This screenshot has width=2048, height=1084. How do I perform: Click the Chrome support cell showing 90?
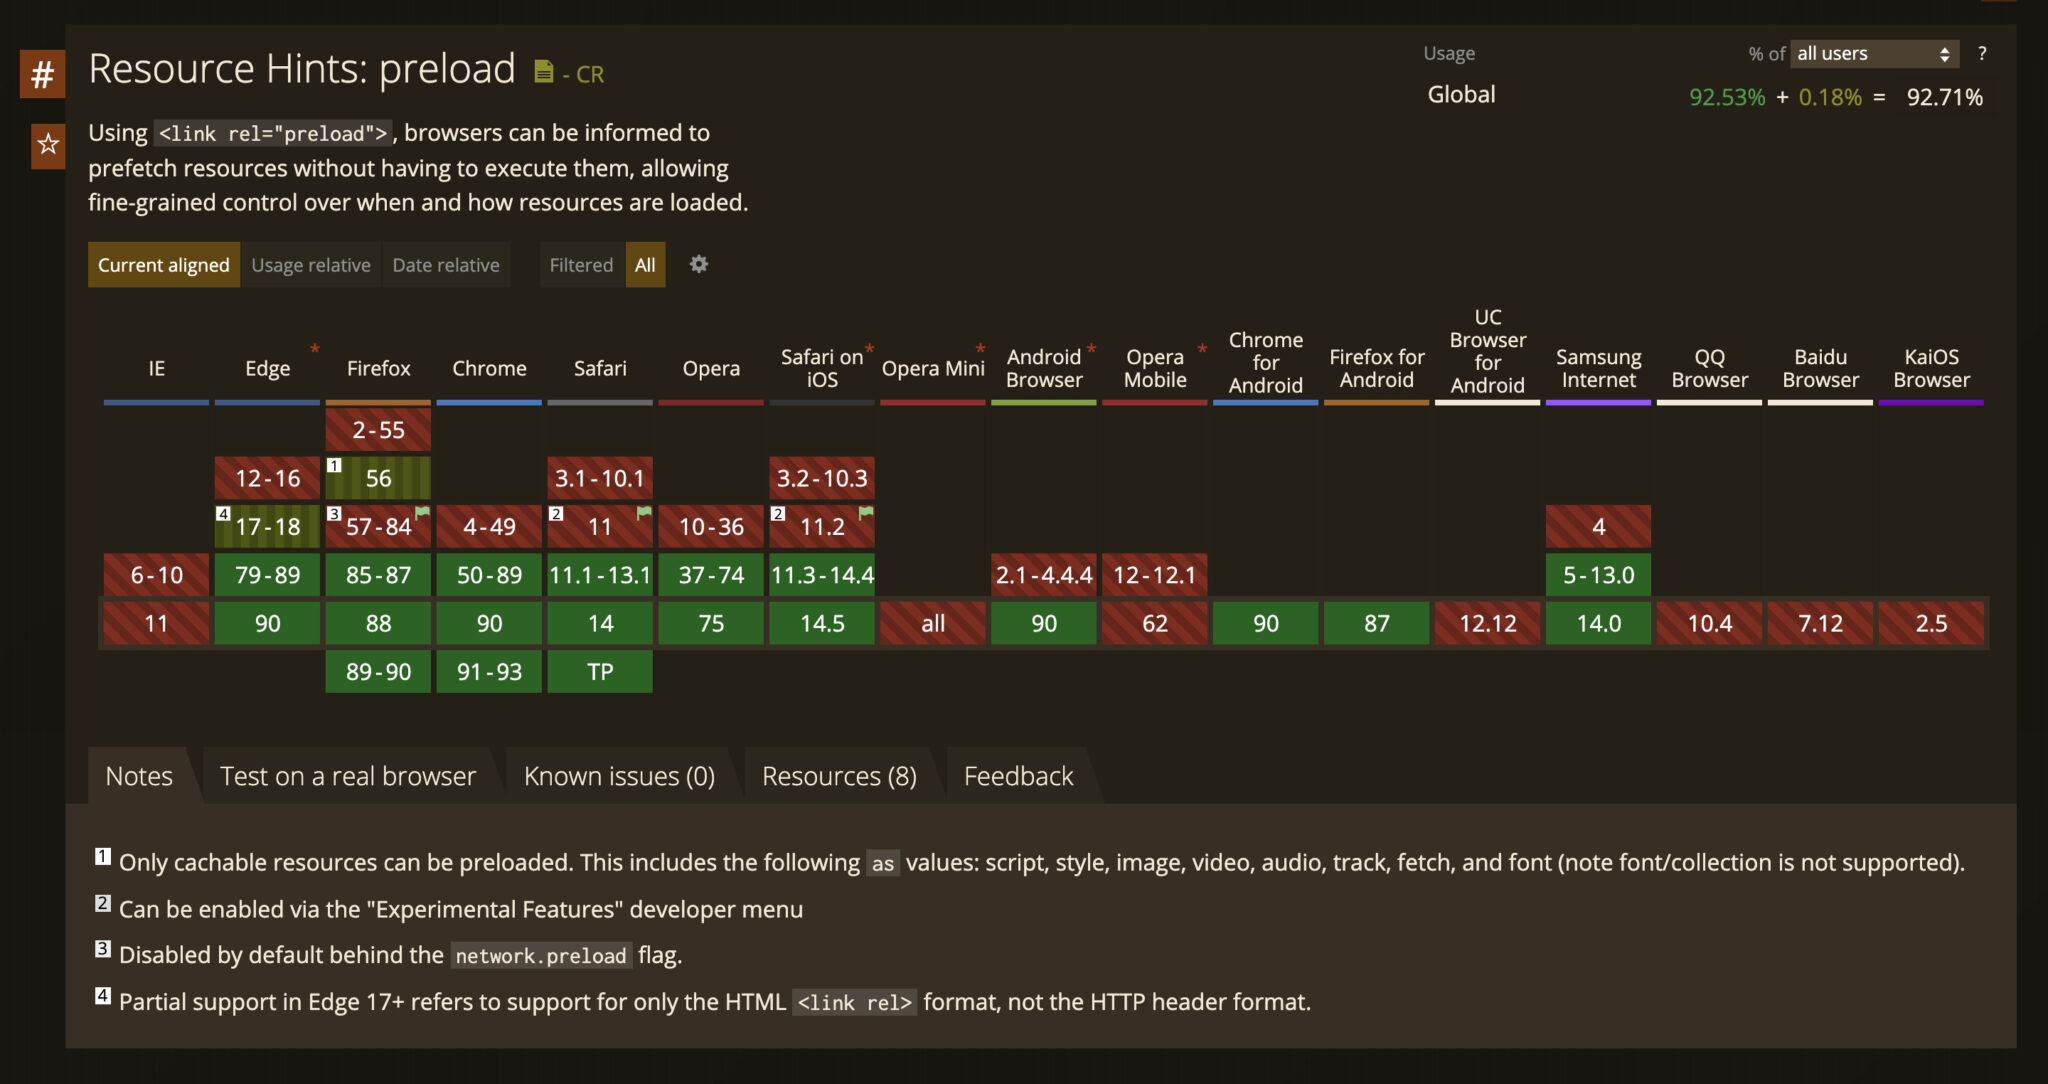pyautogui.click(x=489, y=623)
